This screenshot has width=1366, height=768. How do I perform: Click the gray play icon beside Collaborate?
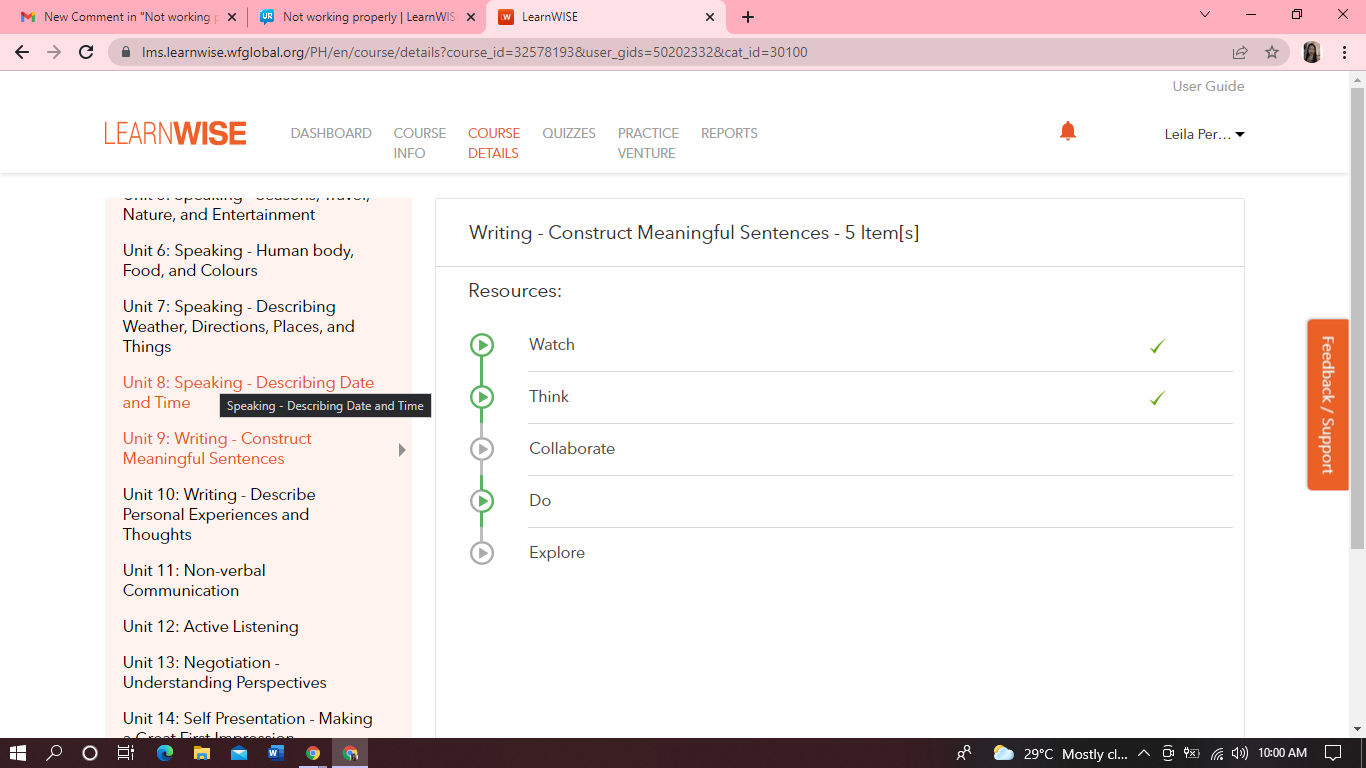tap(482, 449)
